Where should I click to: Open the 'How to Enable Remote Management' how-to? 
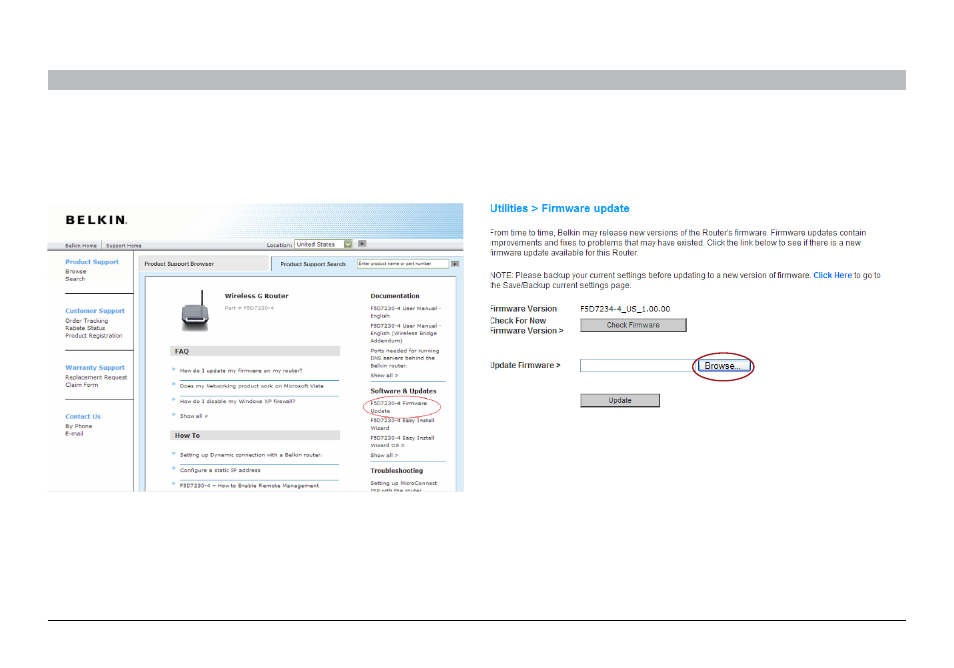tap(249, 485)
